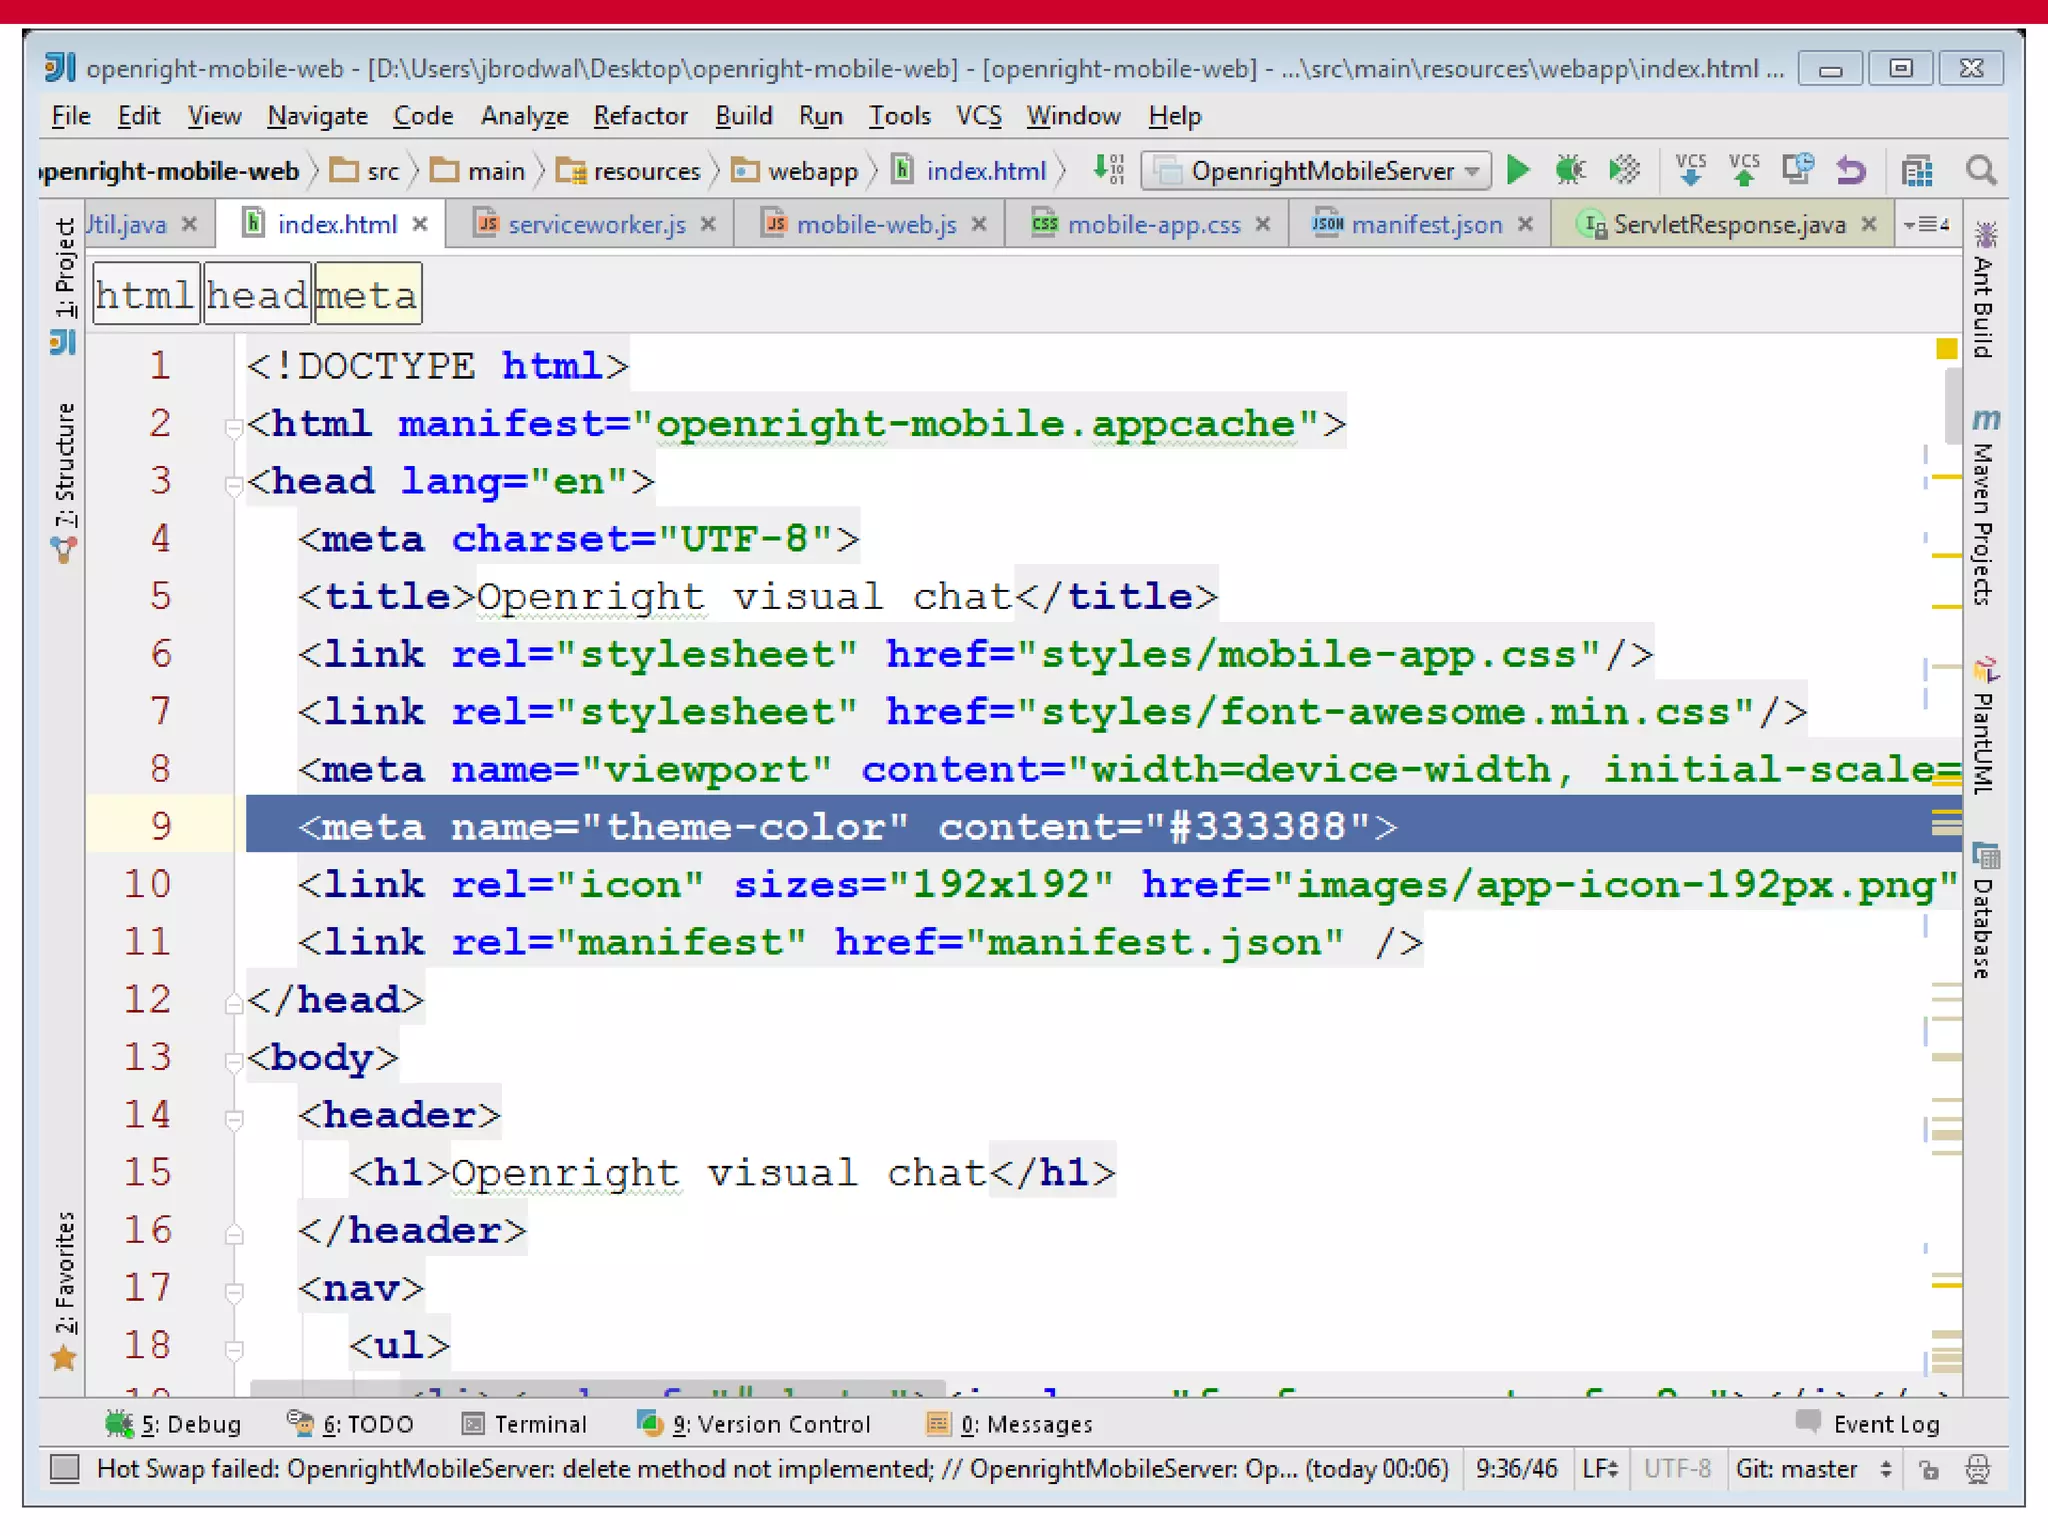This screenshot has height=1536, width=2048.
Task: Run with coverage icon in toolbar
Action: click(x=1624, y=171)
